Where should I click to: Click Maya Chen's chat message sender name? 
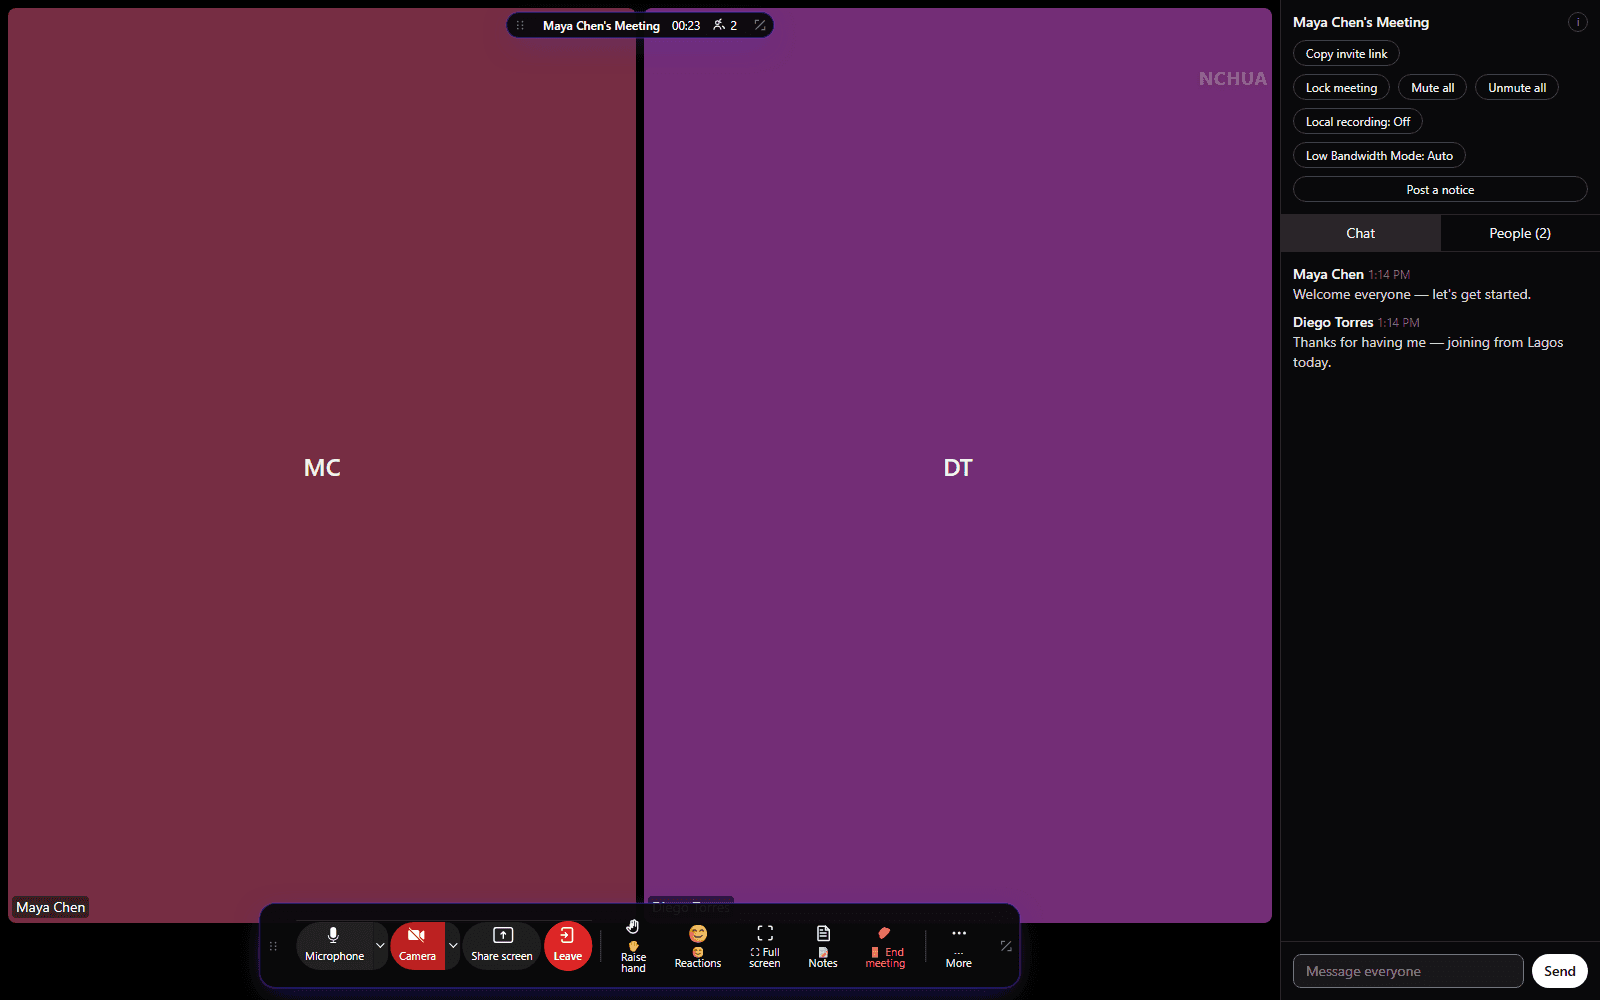tap(1328, 274)
